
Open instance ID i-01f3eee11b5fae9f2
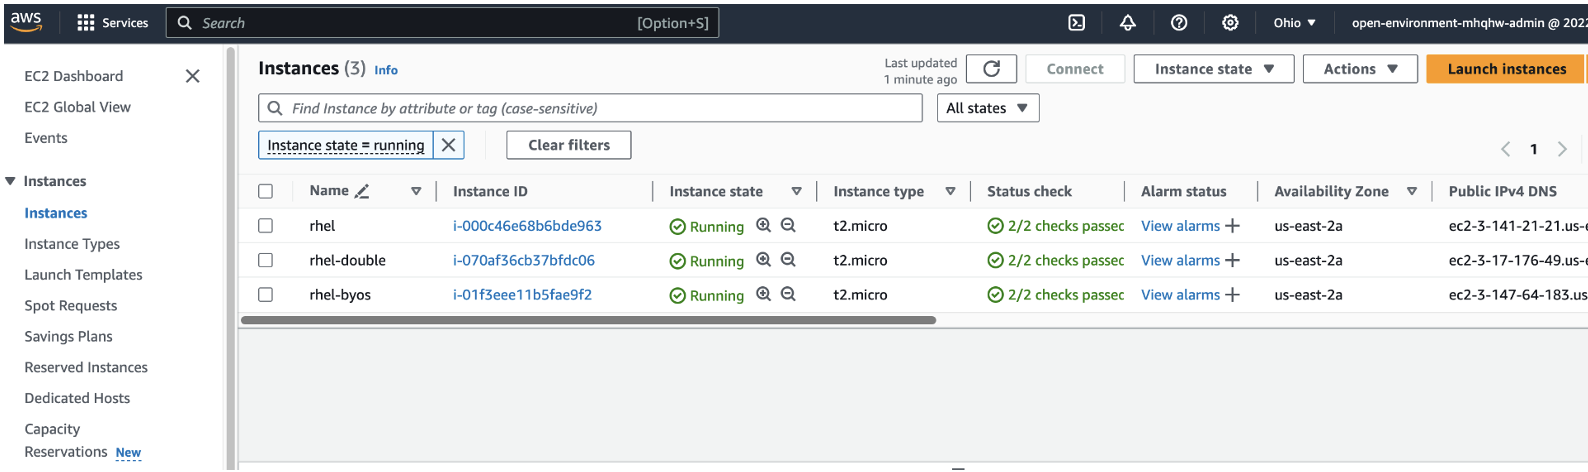pyautogui.click(x=522, y=295)
